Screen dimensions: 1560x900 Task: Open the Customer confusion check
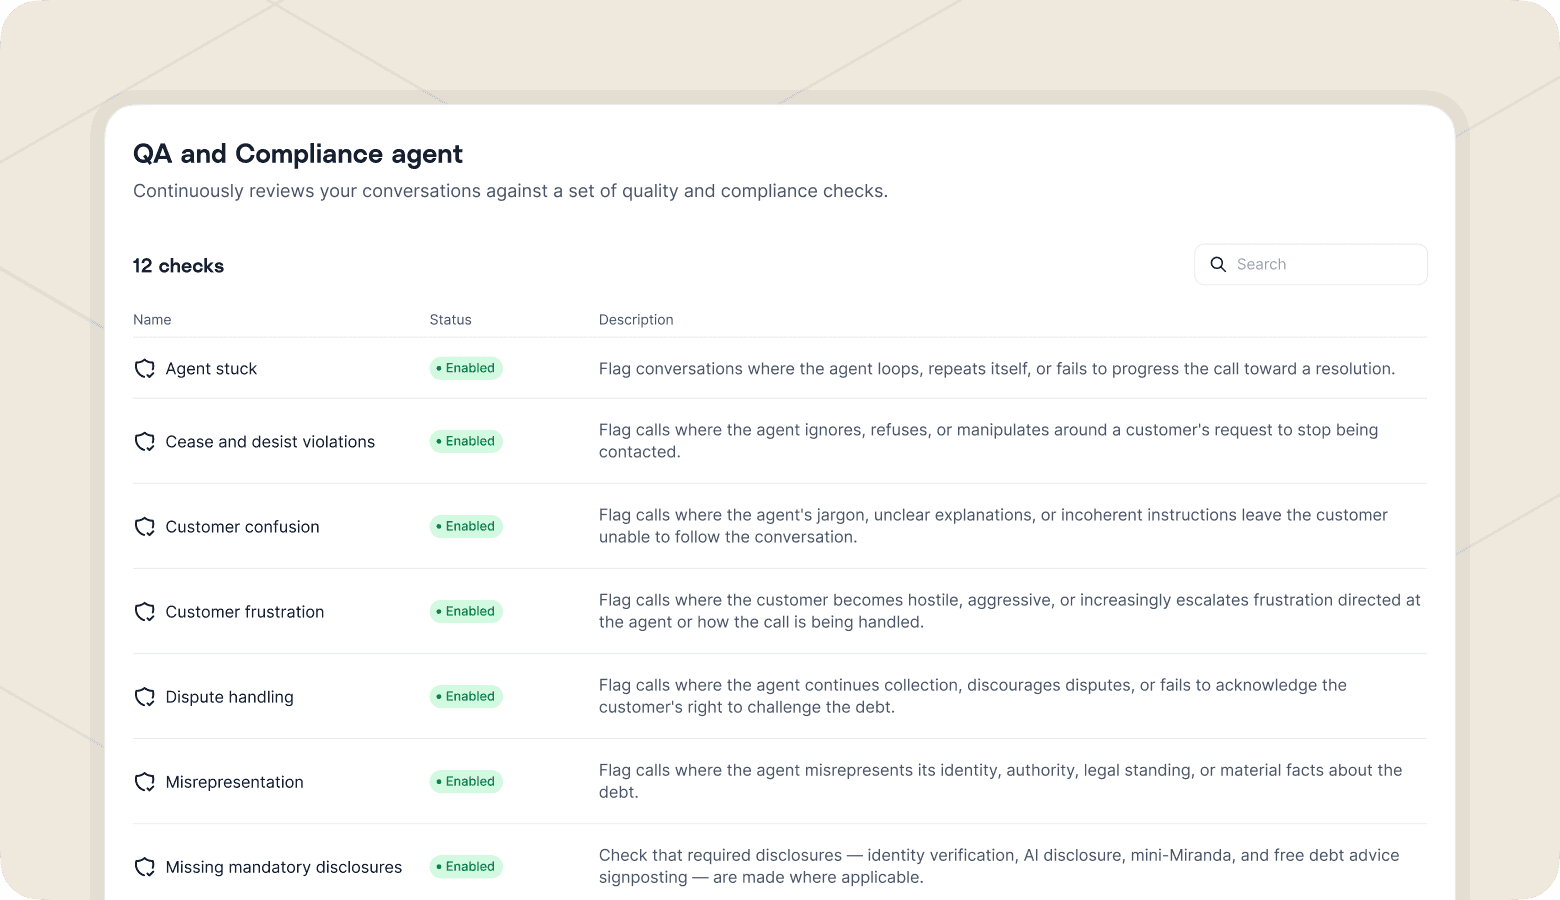pyautogui.click(x=242, y=527)
